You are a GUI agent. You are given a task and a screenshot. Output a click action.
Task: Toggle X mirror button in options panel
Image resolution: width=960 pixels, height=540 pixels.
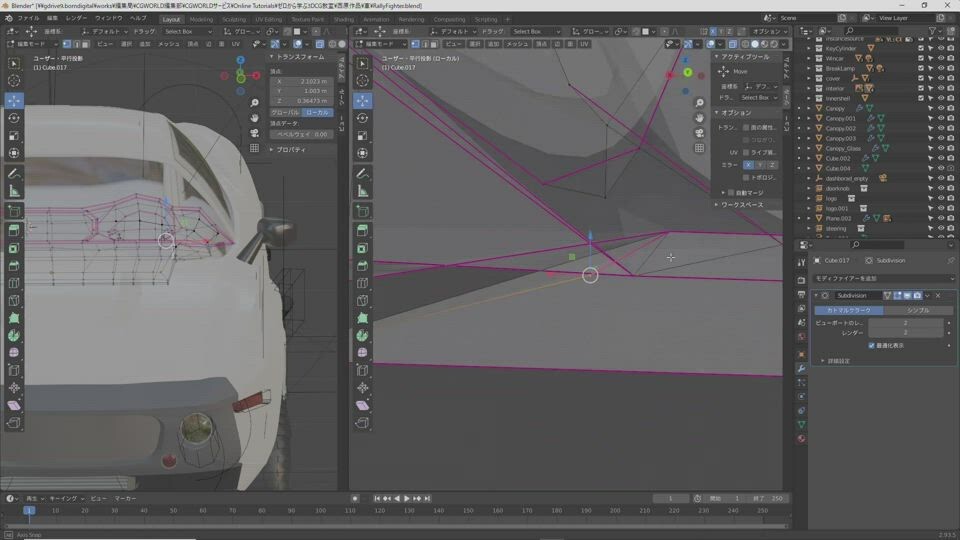coord(746,164)
